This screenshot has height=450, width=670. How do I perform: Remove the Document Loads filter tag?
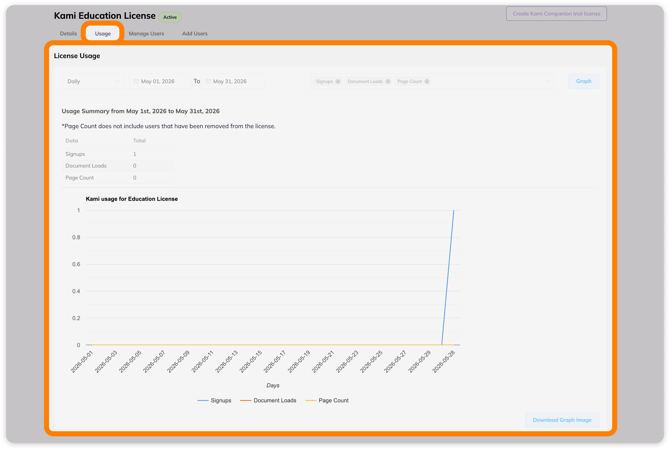click(388, 81)
